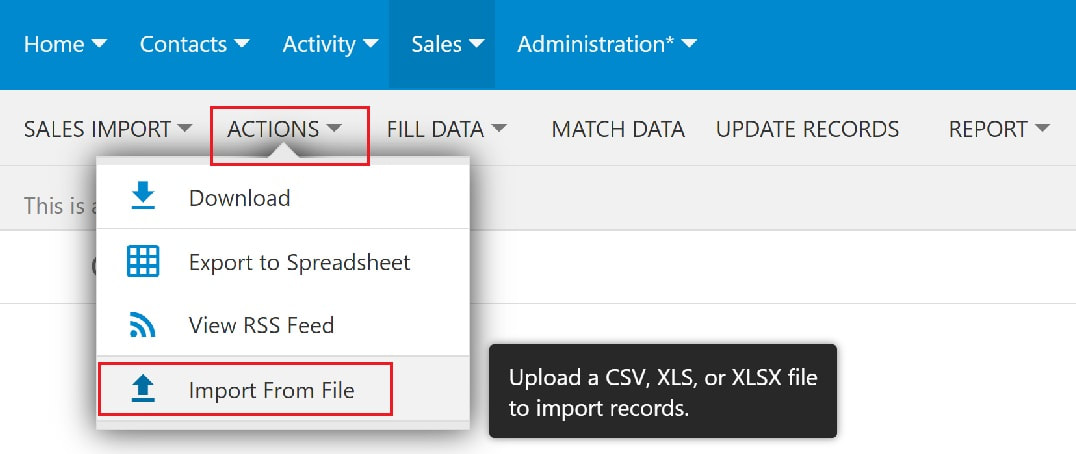Open View RSS Feed option
Image resolution: width=1076 pixels, height=454 pixels.
[283, 324]
